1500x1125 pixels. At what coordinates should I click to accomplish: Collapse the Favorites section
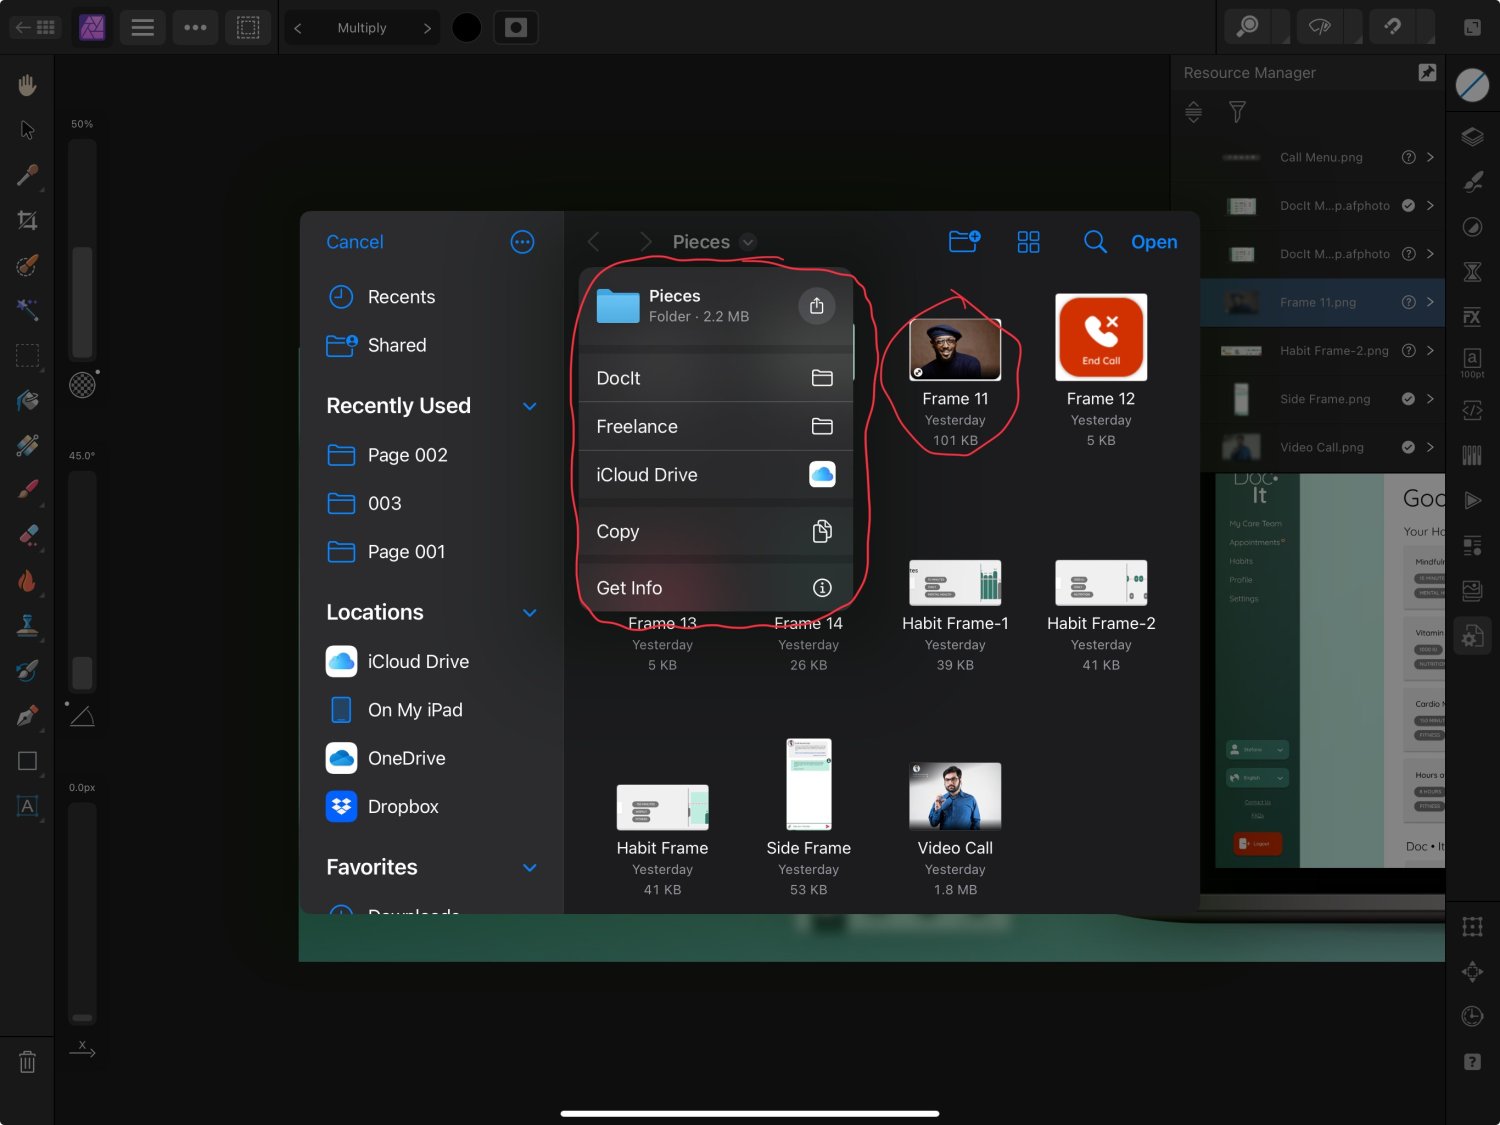click(530, 868)
